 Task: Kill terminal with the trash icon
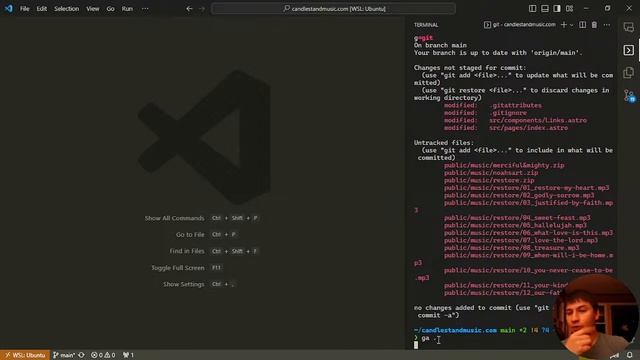point(594,25)
